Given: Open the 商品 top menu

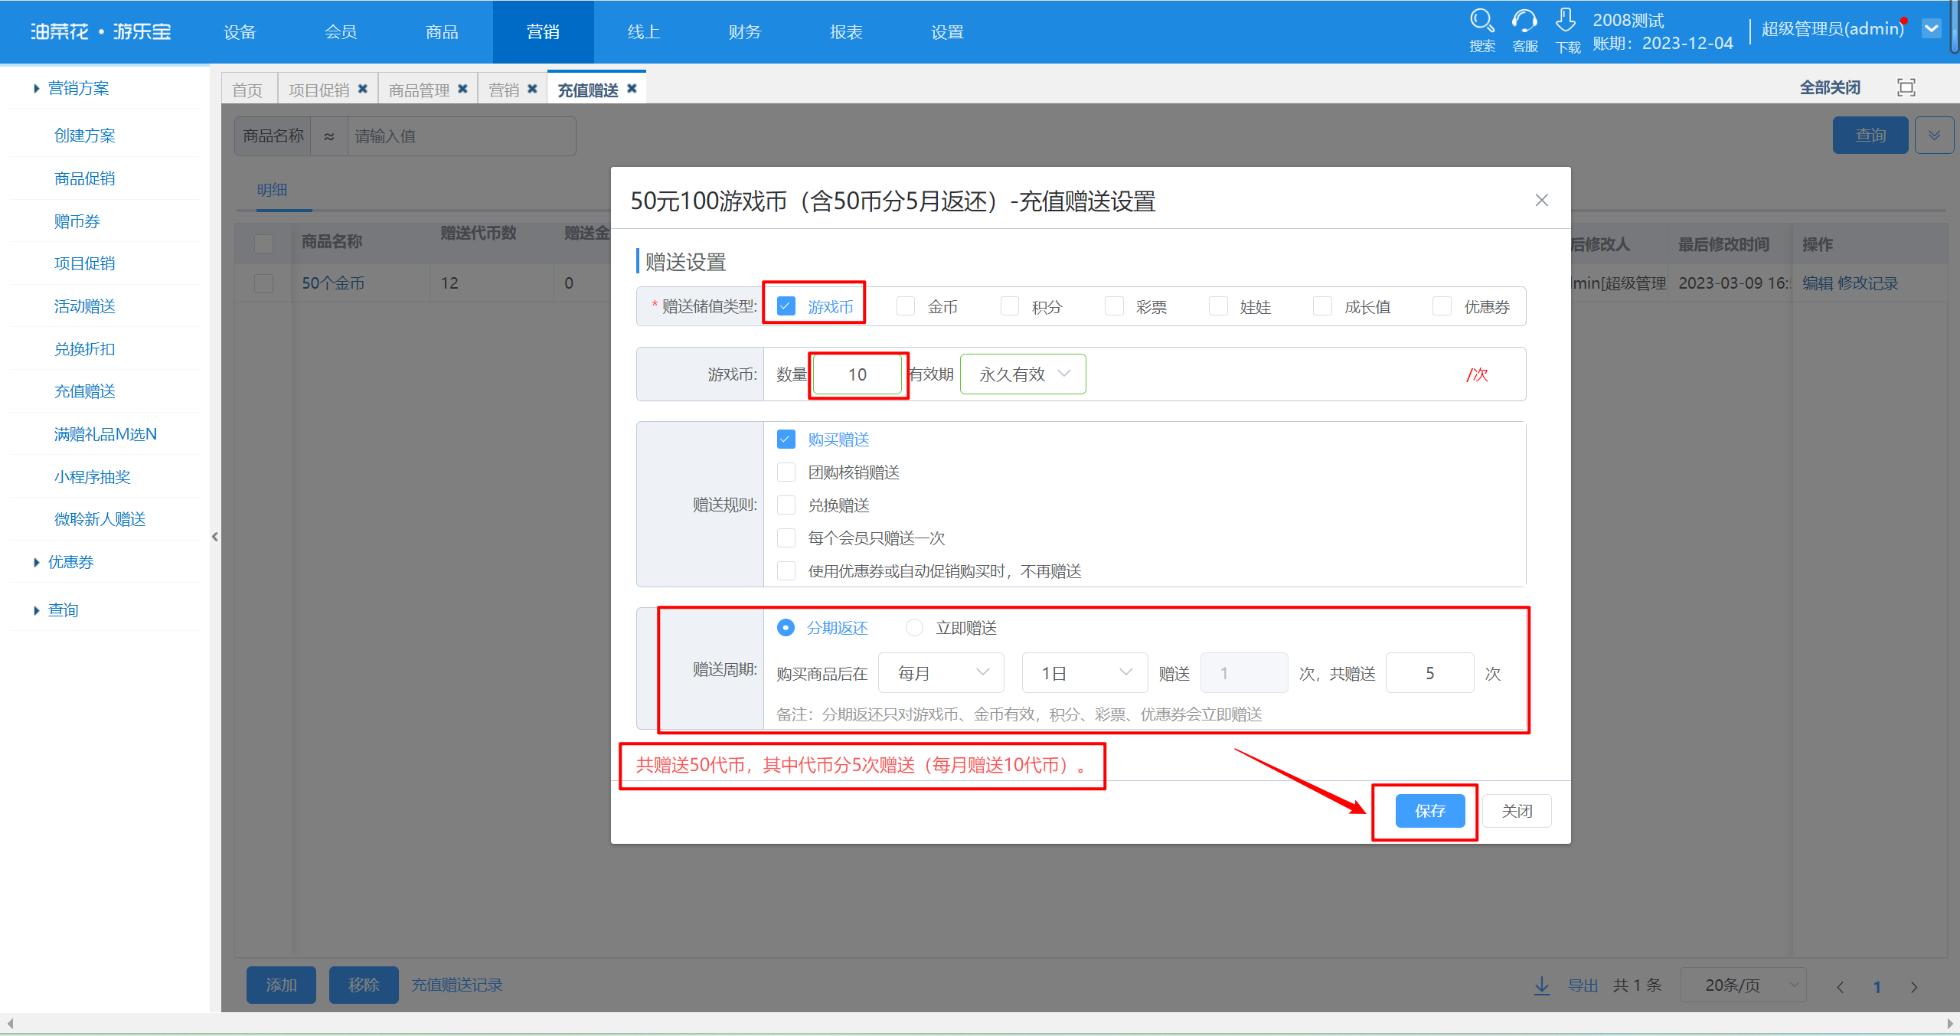Looking at the screenshot, I should coord(442,32).
